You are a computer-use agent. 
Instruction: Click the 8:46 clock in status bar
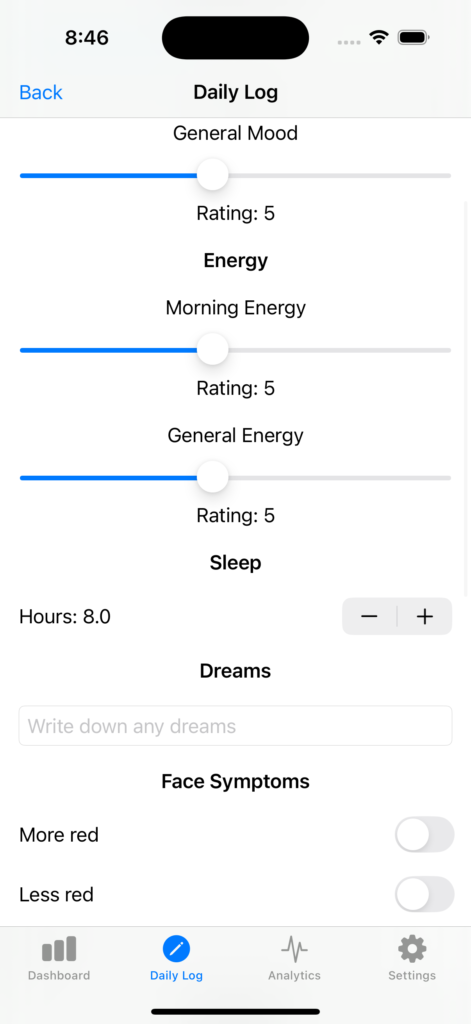point(87,38)
